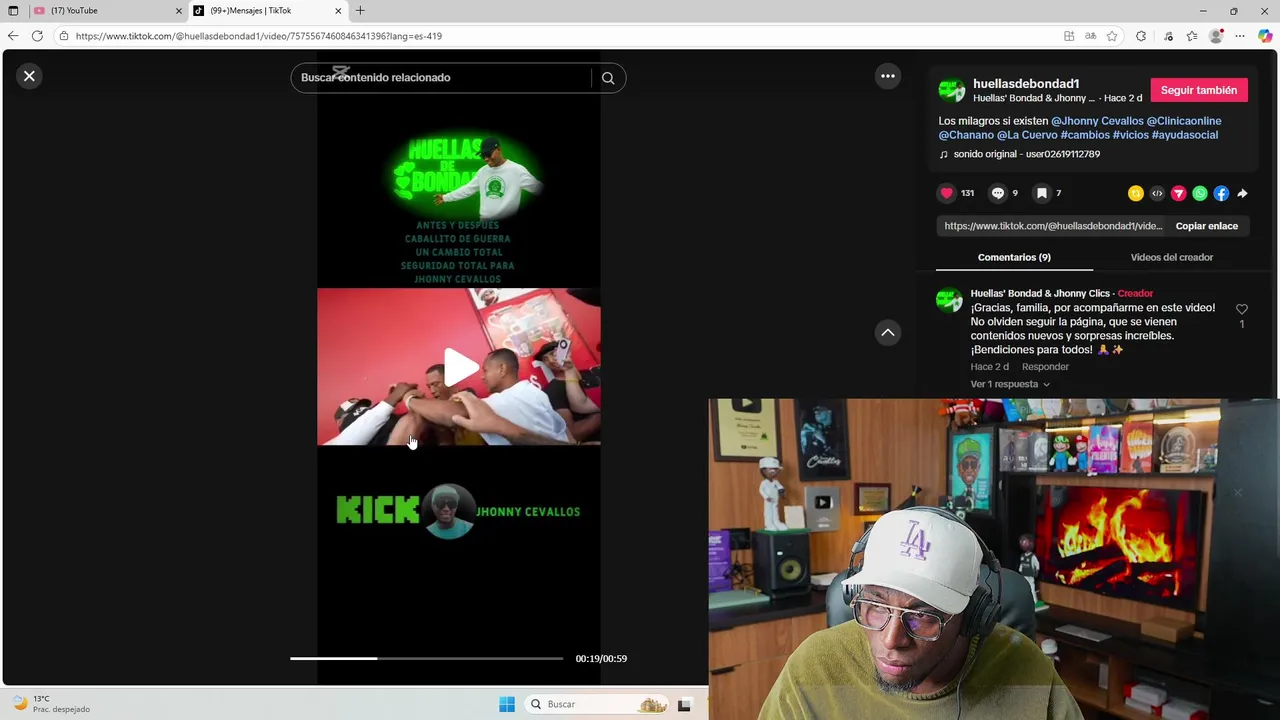Share the video to WhatsApp
This screenshot has height=720, width=1280.
coord(1200,193)
